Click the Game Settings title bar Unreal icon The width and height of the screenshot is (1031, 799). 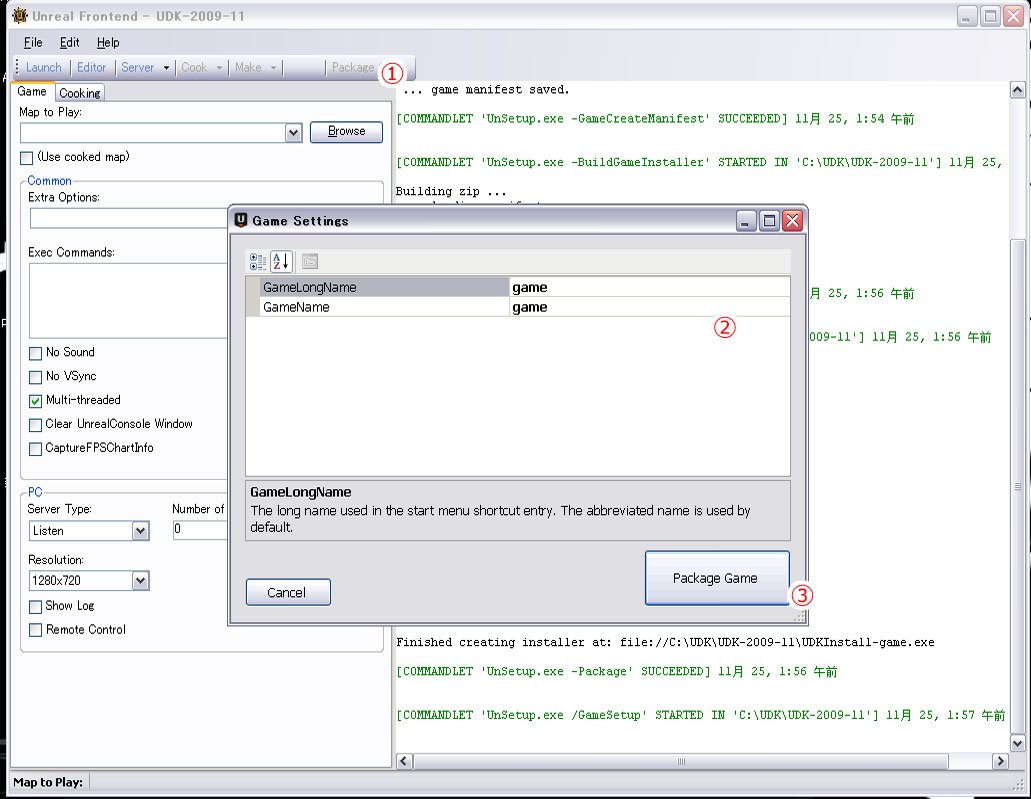[241, 220]
